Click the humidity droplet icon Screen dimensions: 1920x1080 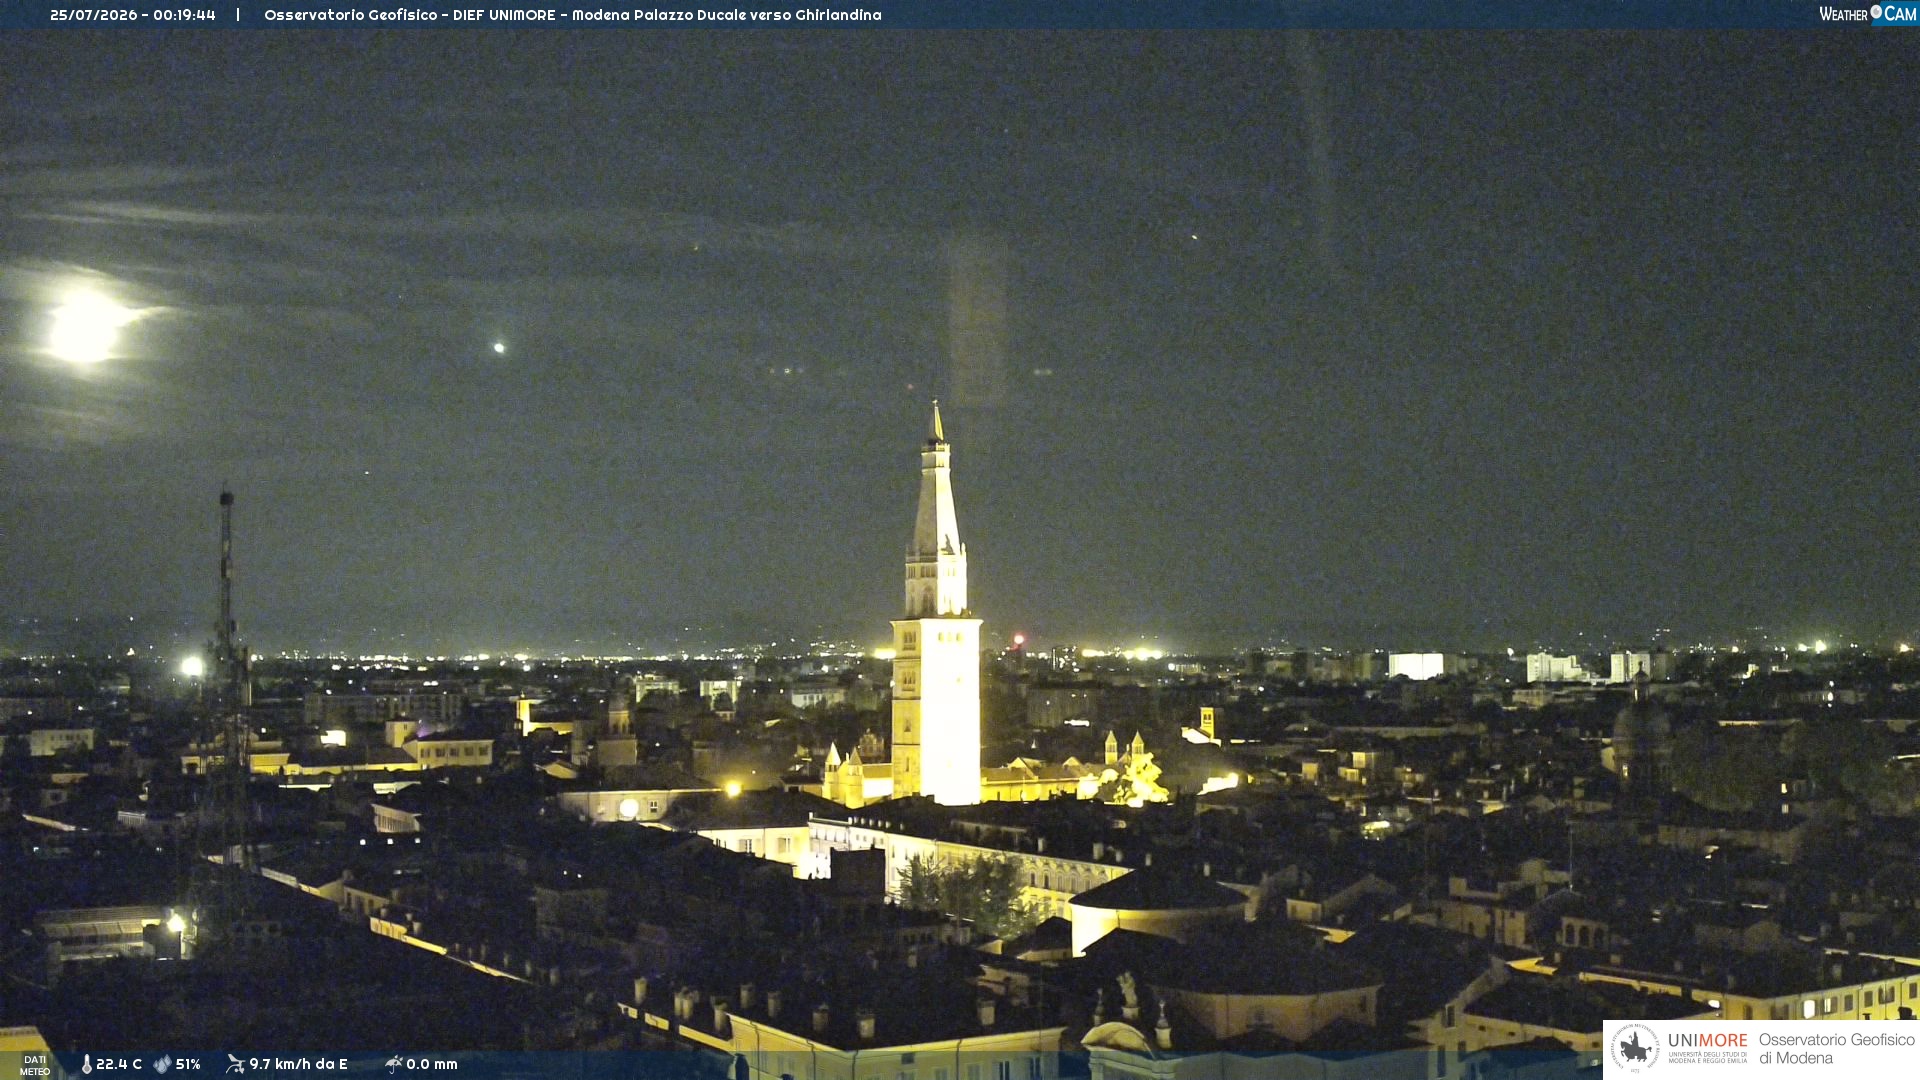[162, 1064]
